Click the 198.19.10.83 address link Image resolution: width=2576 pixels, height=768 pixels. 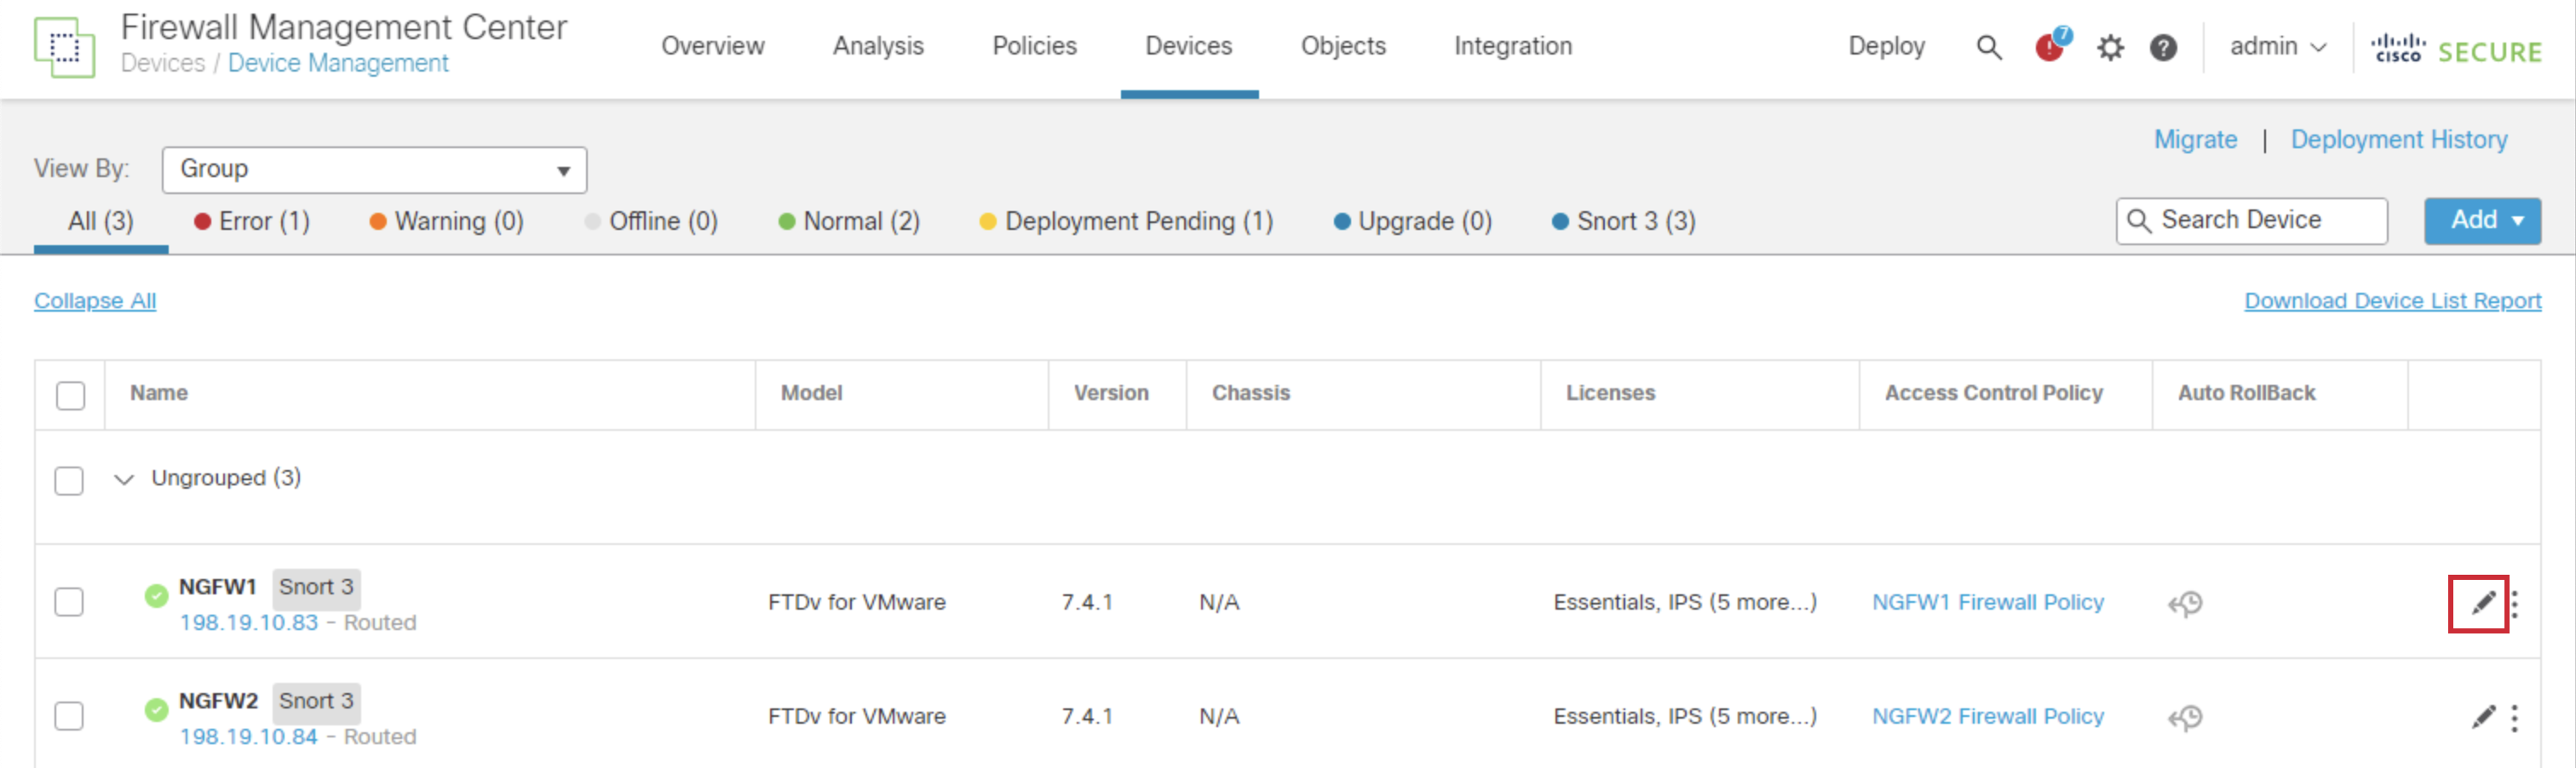click(x=248, y=623)
